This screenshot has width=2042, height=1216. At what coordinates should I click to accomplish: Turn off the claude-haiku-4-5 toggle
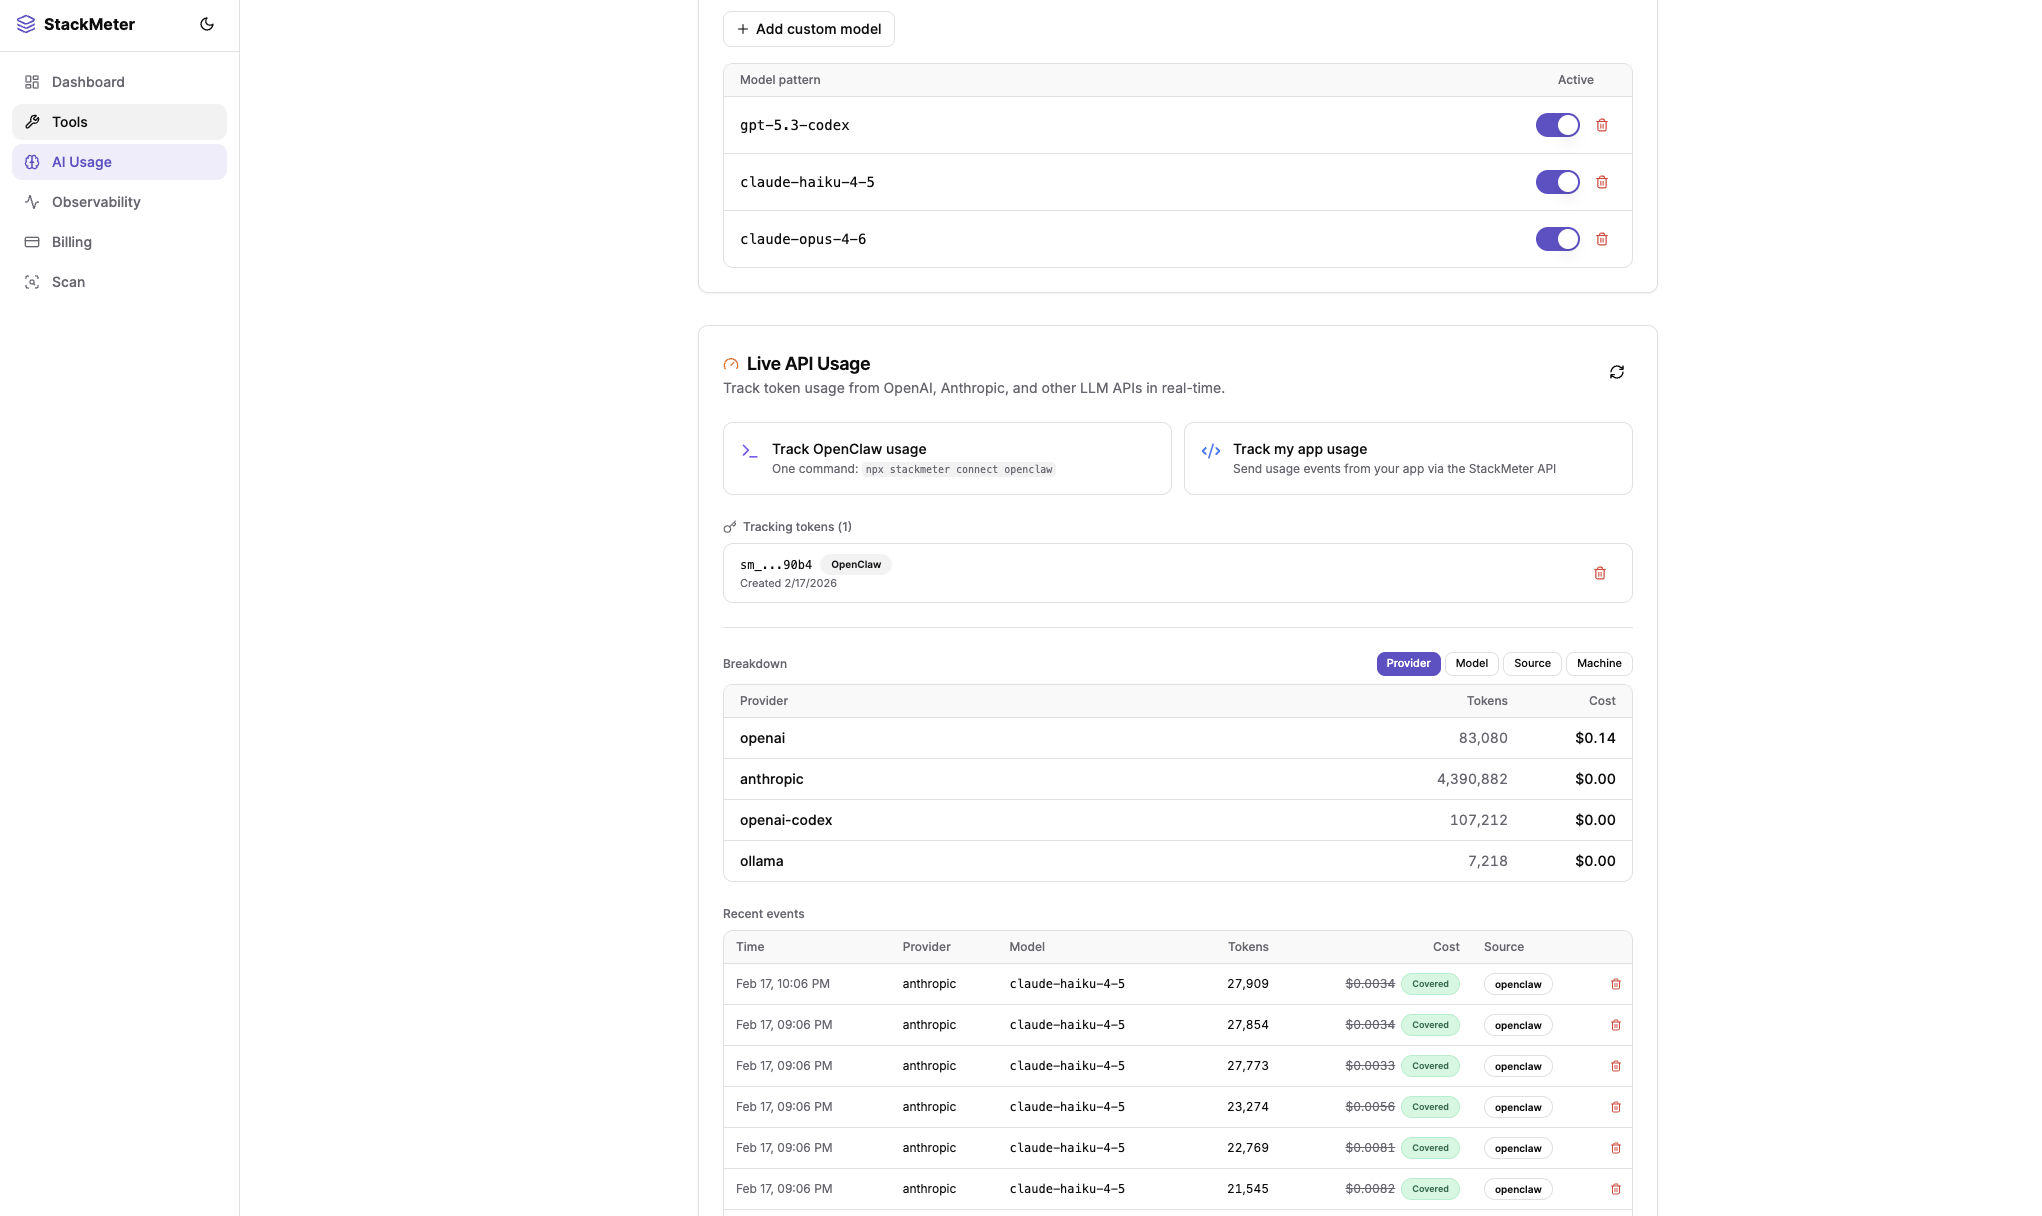coord(1557,182)
